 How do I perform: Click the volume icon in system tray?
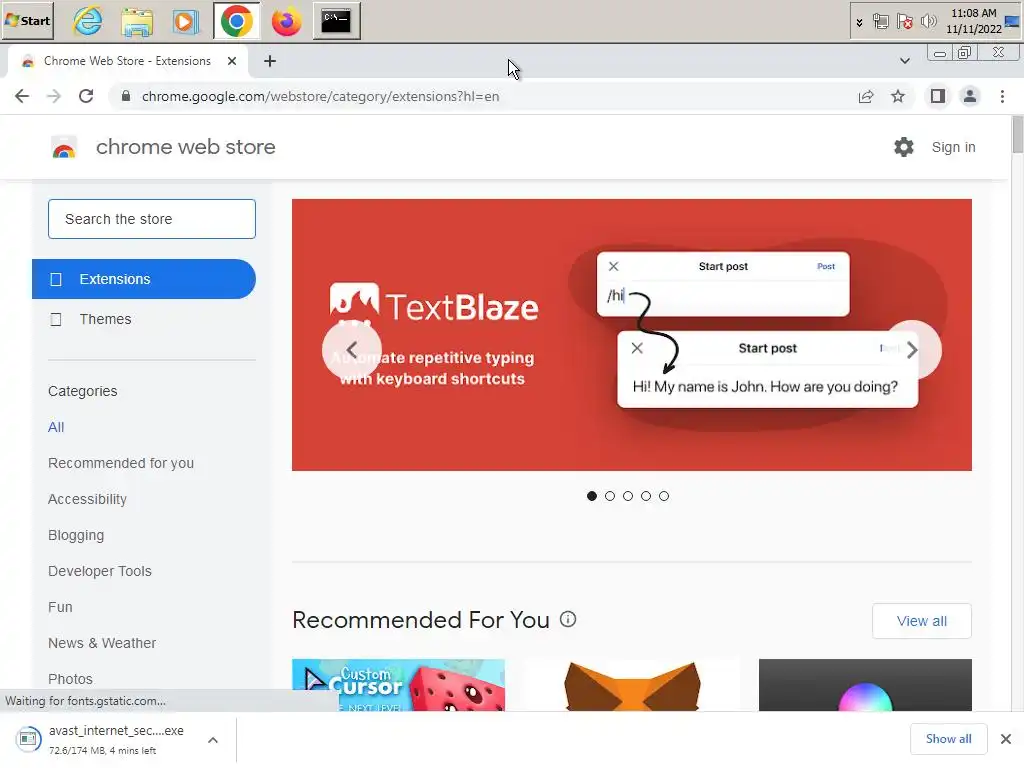[928, 22]
